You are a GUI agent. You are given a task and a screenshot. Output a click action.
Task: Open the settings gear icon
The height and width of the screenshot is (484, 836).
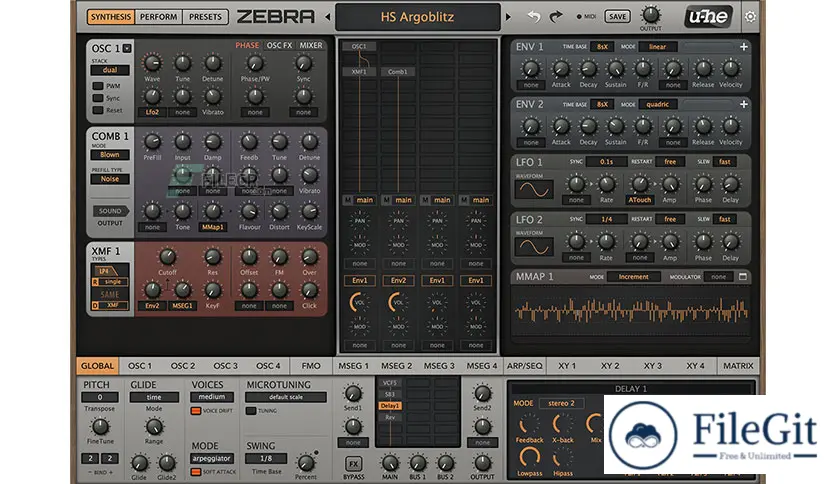coord(750,17)
